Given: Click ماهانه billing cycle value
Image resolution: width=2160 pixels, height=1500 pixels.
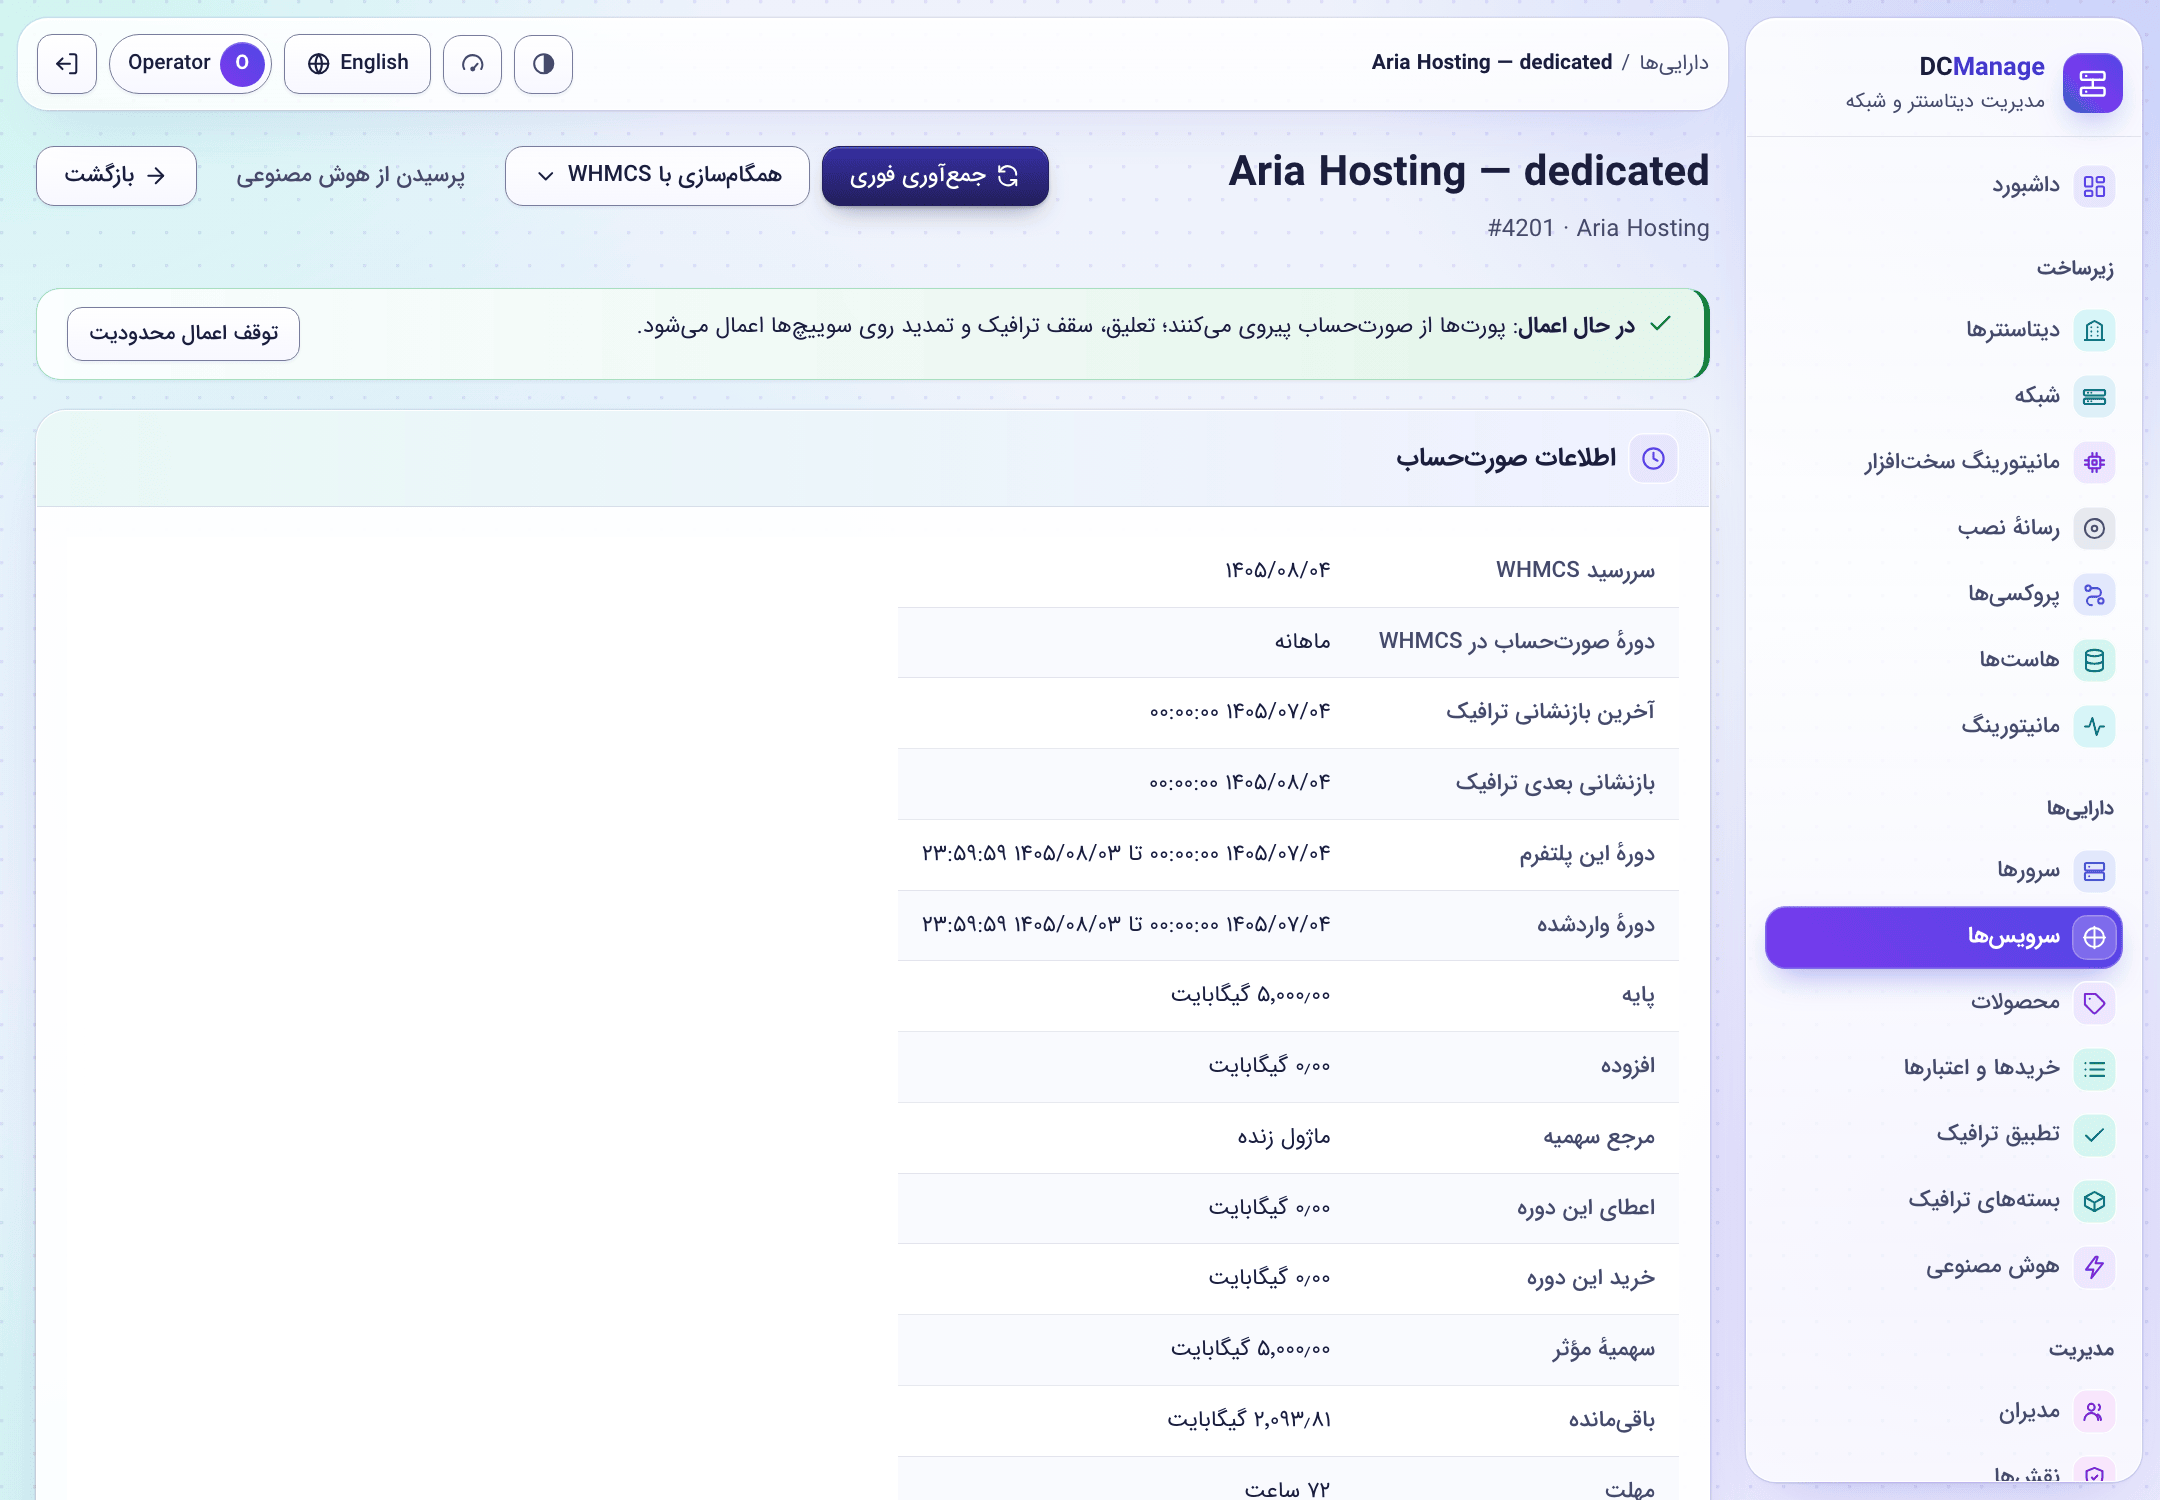Looking at the screenshot, I should [x=1302, y=641].
